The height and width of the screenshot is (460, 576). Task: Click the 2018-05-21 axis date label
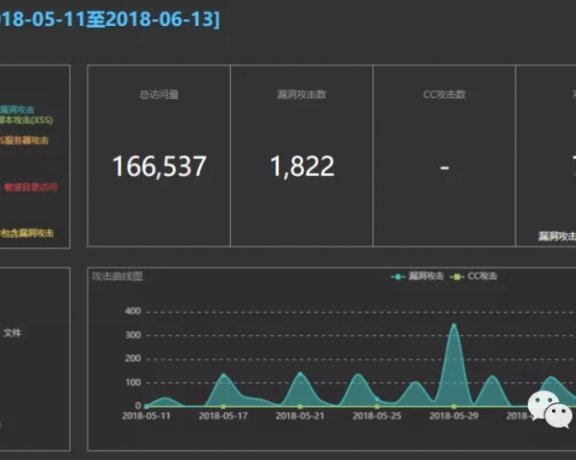click(x=300, y=416)
